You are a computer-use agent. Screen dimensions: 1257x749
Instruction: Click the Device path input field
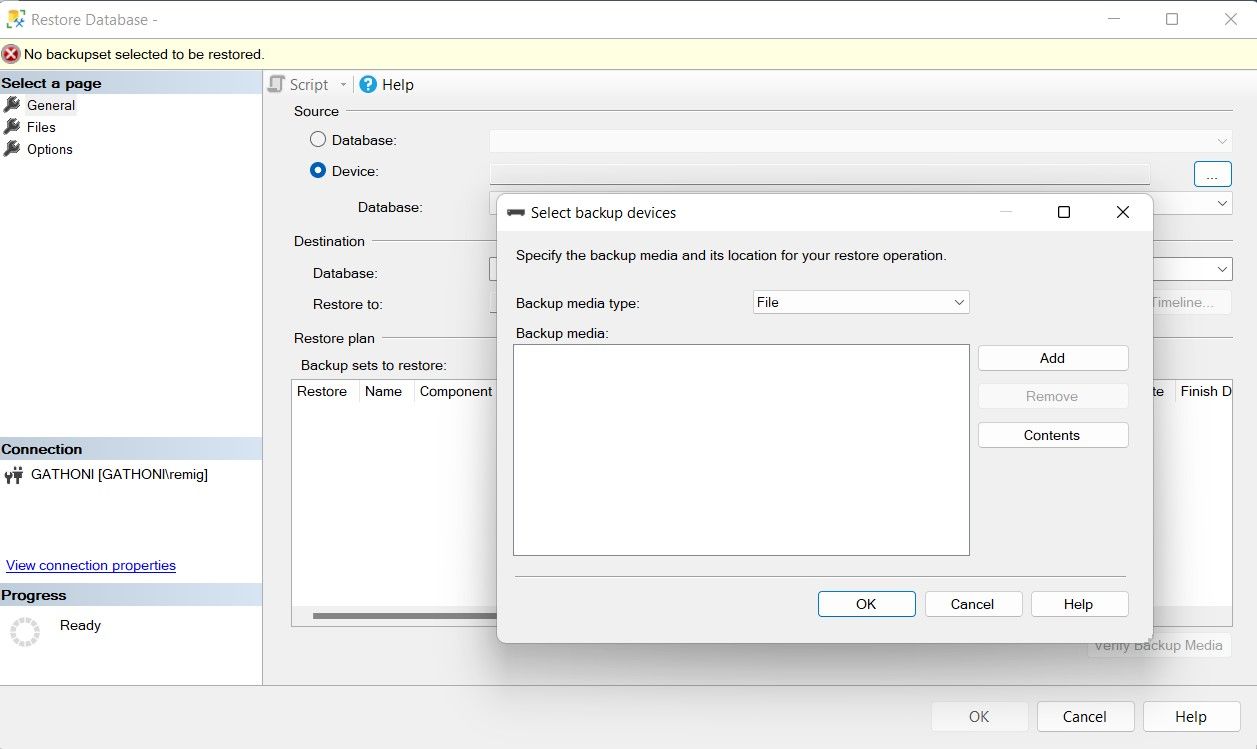click(820, 173)
